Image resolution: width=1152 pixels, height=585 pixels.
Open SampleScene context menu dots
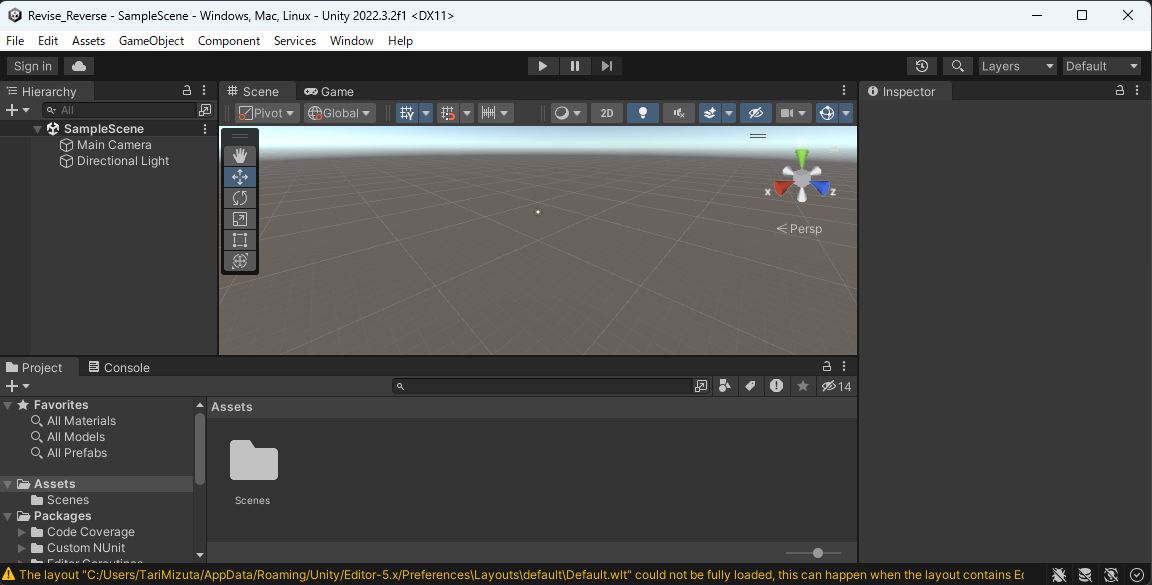(x=205, y=129)
